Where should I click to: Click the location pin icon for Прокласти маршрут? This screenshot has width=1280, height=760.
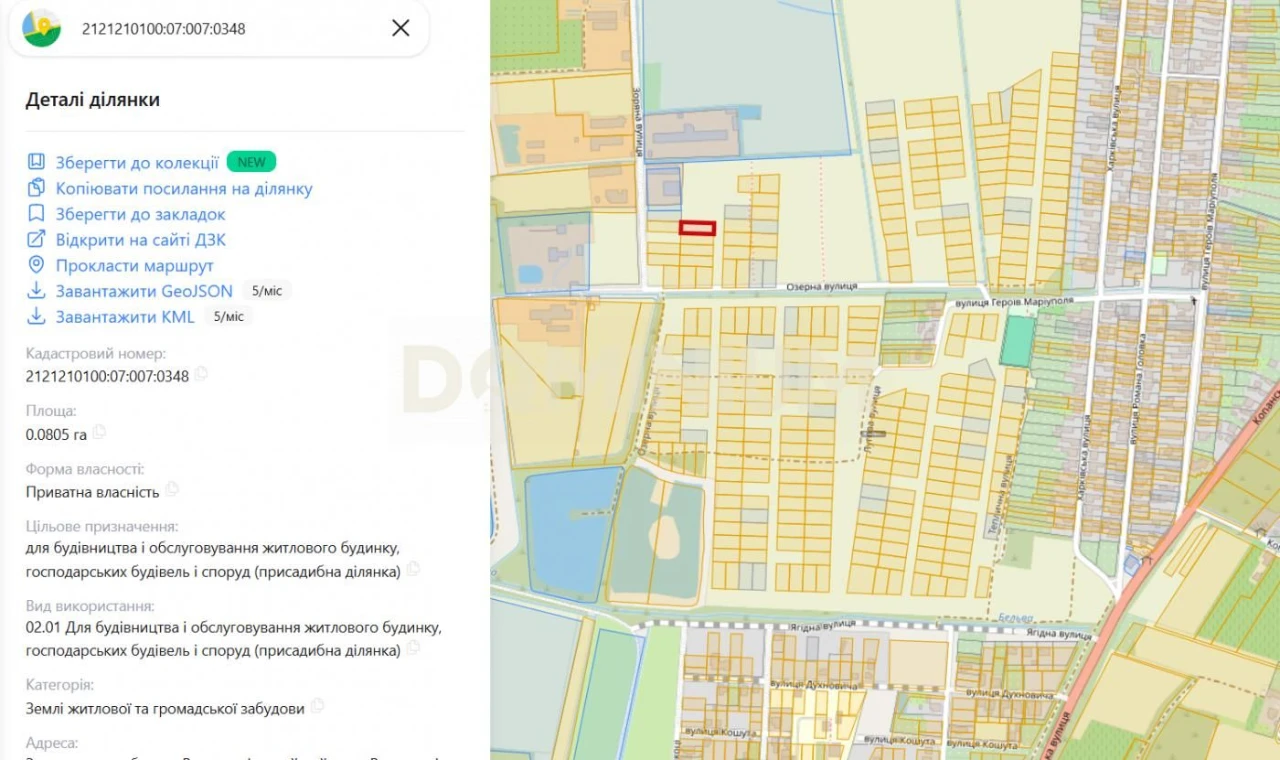pos(37,266)
